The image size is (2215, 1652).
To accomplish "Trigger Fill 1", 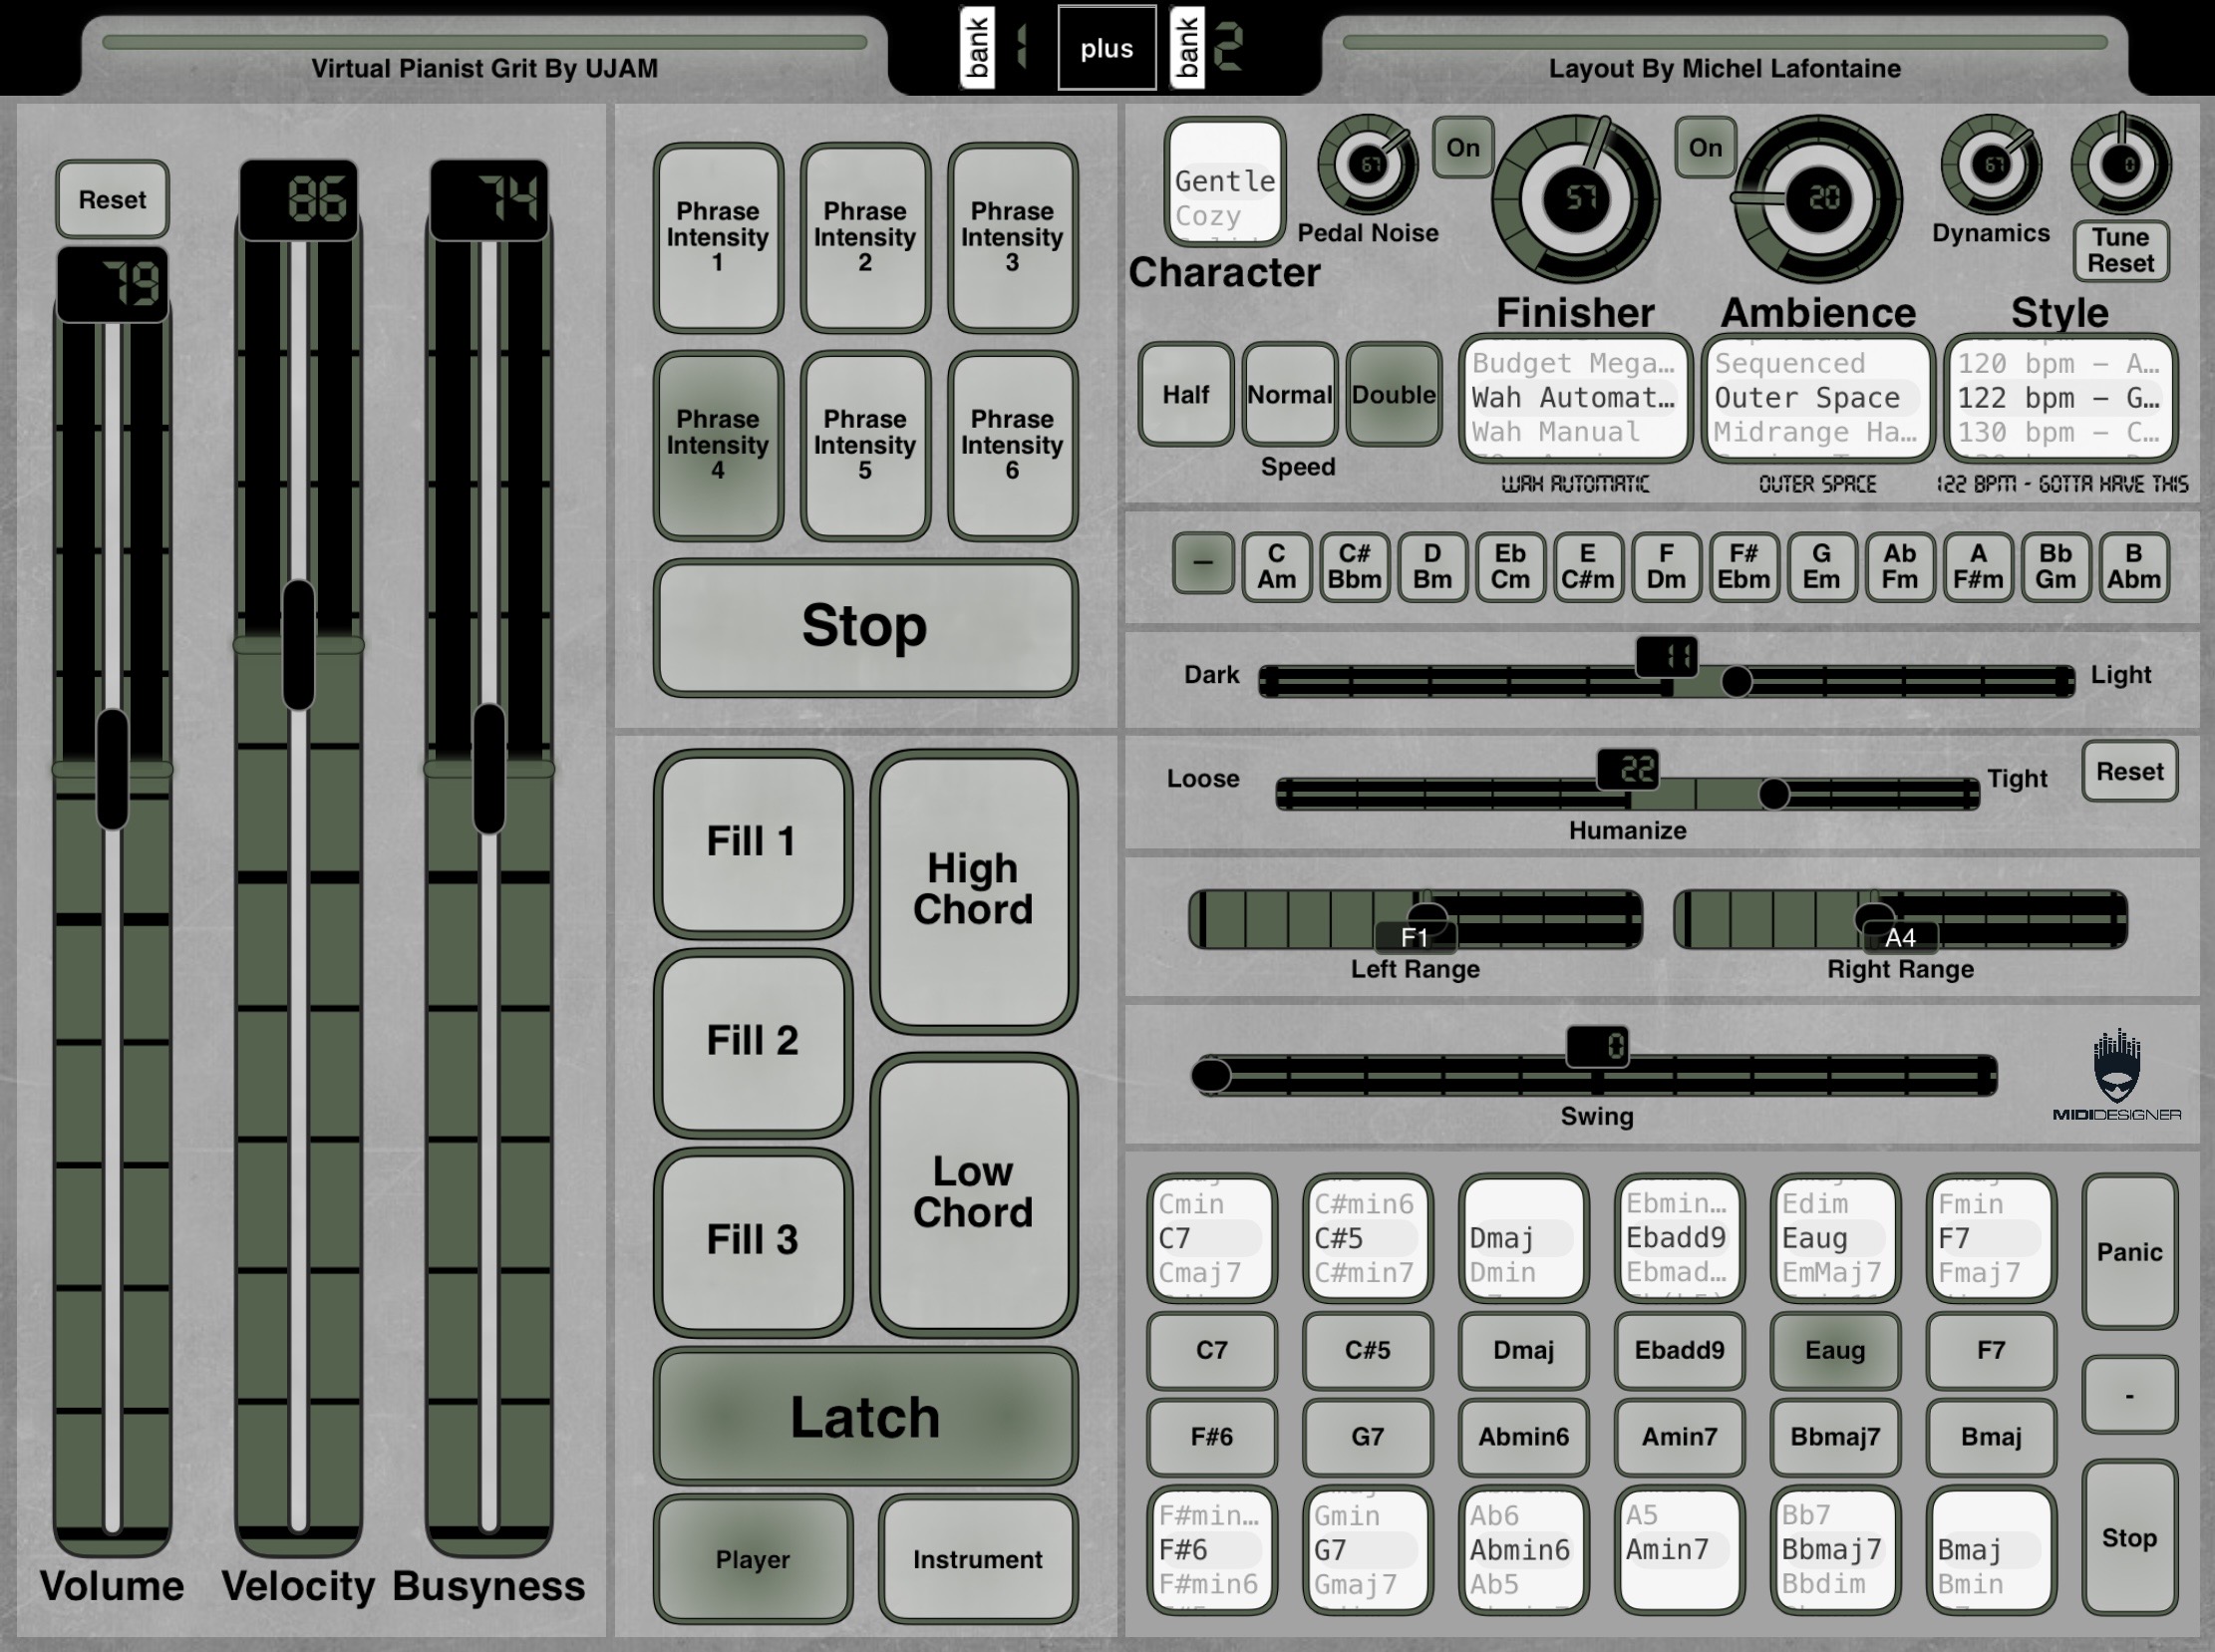I will 753,842.
